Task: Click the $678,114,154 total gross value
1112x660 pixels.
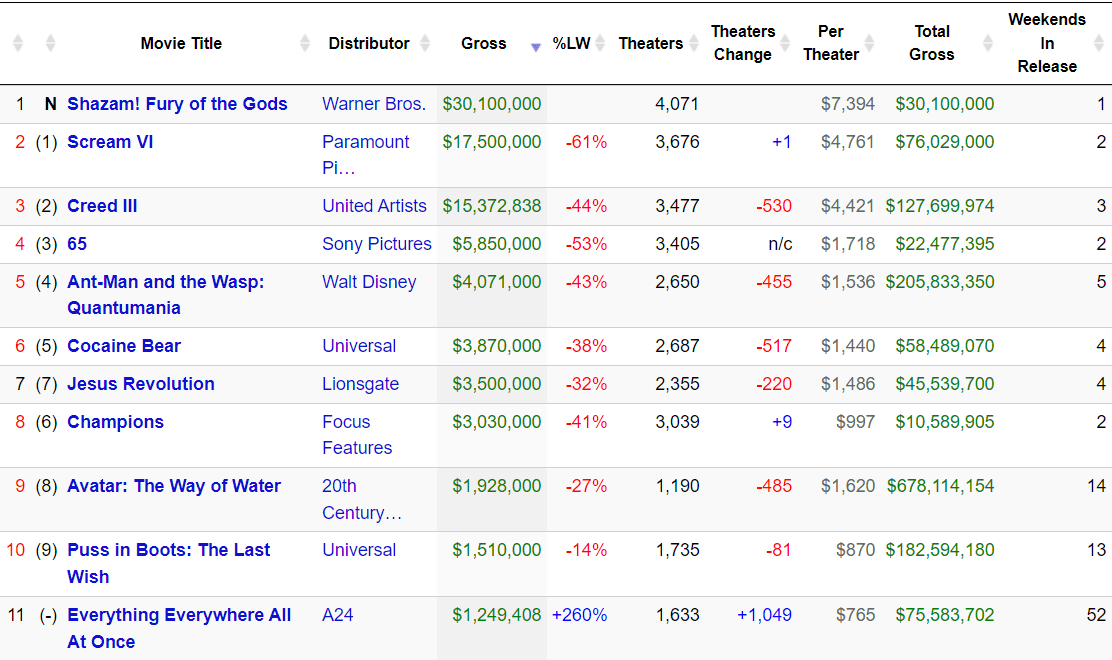Action: click(940, 486)
